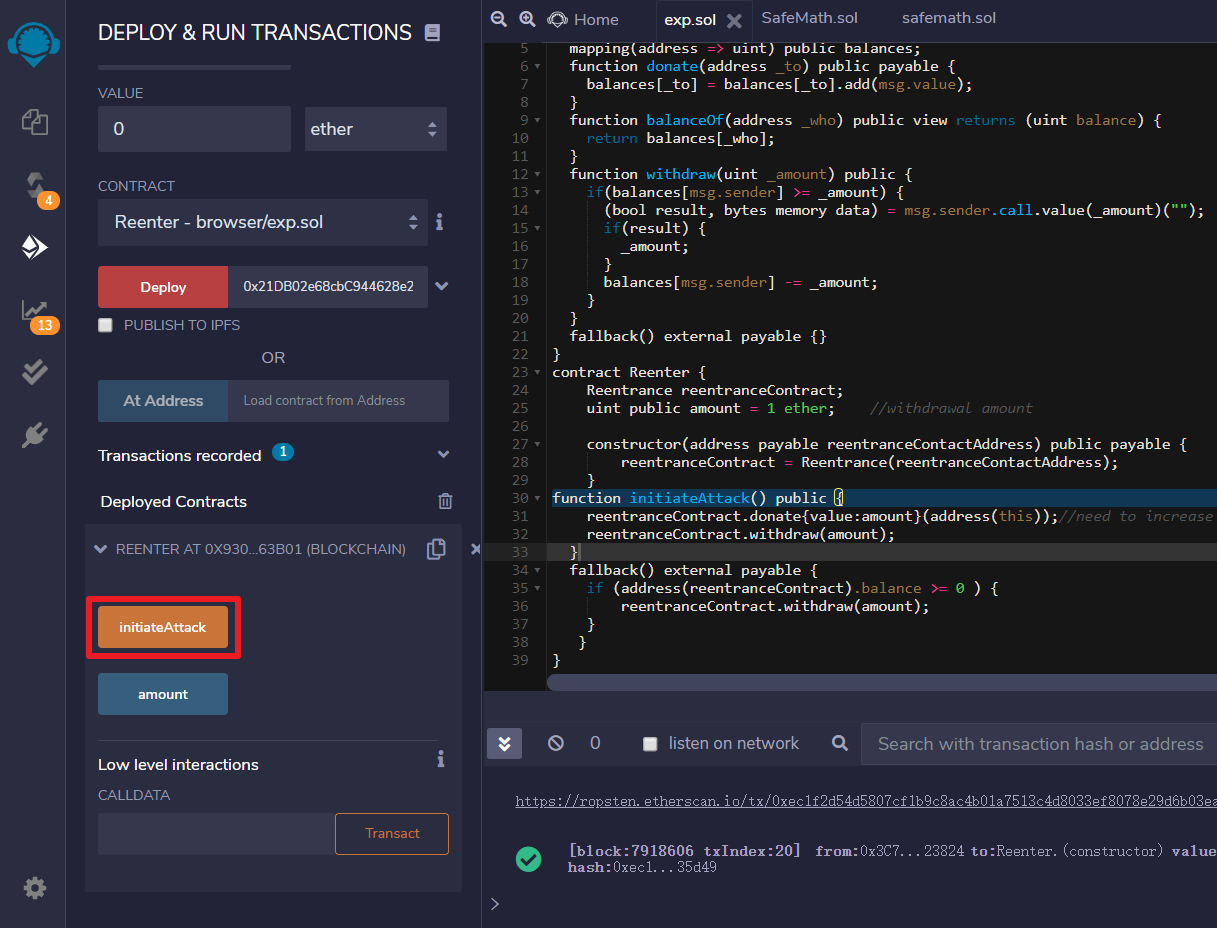Switch to the Home tab
This screenshot has width=1217, height=928.
point(584,20)
